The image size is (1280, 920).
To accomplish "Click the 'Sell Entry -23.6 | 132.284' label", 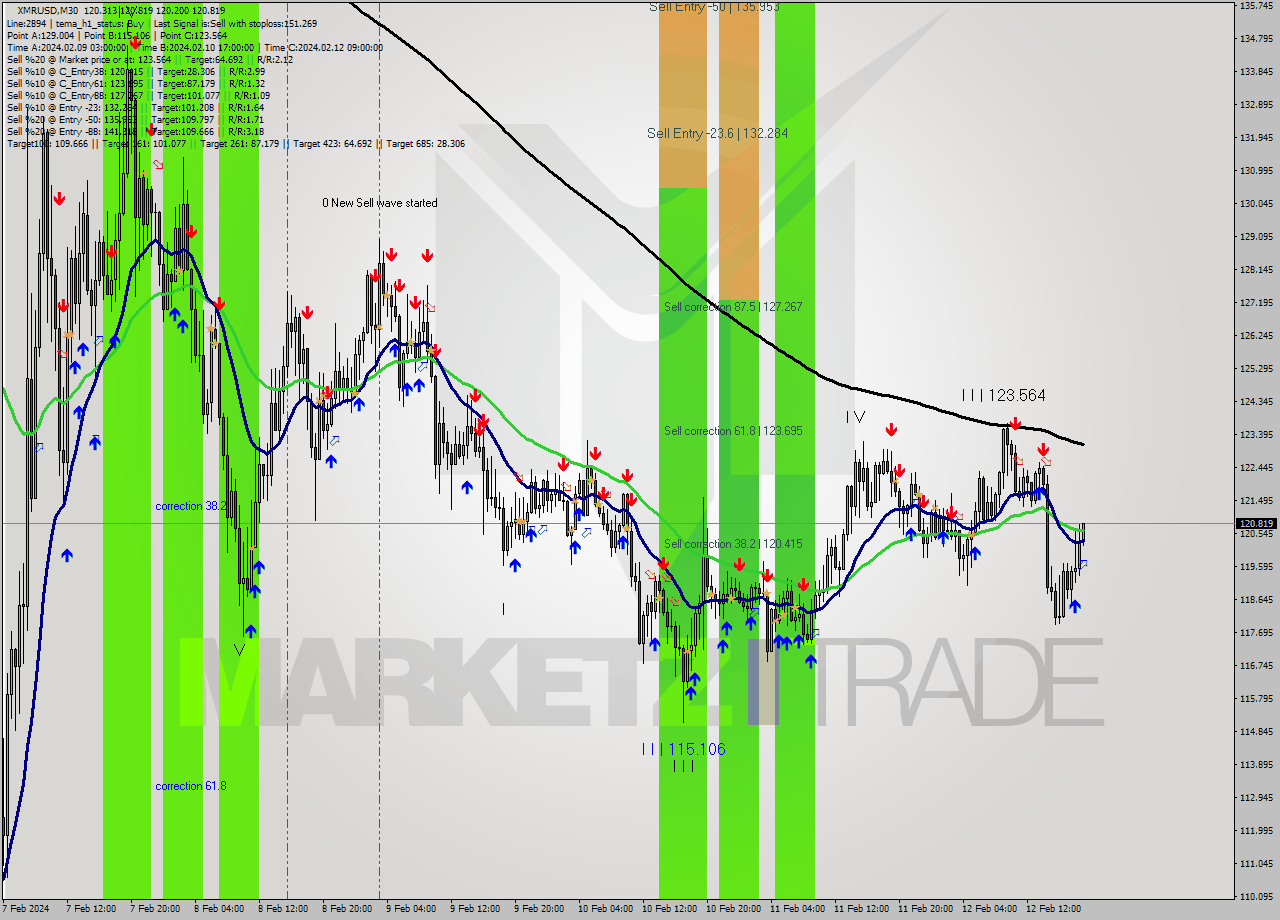I will click(x=717, y=133).
